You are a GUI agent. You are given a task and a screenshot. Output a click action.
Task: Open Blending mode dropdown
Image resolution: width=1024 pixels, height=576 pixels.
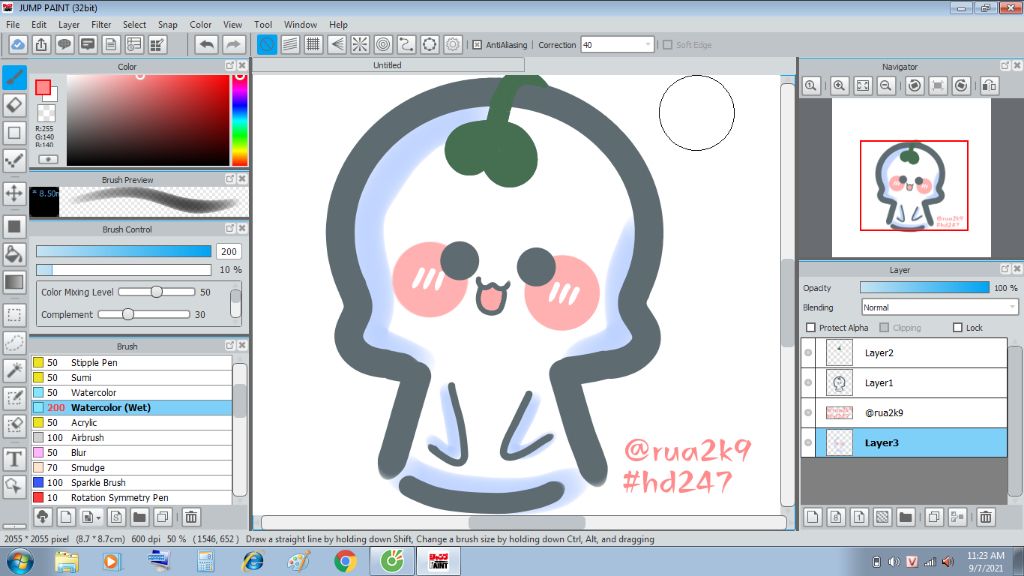[1012, 307]
